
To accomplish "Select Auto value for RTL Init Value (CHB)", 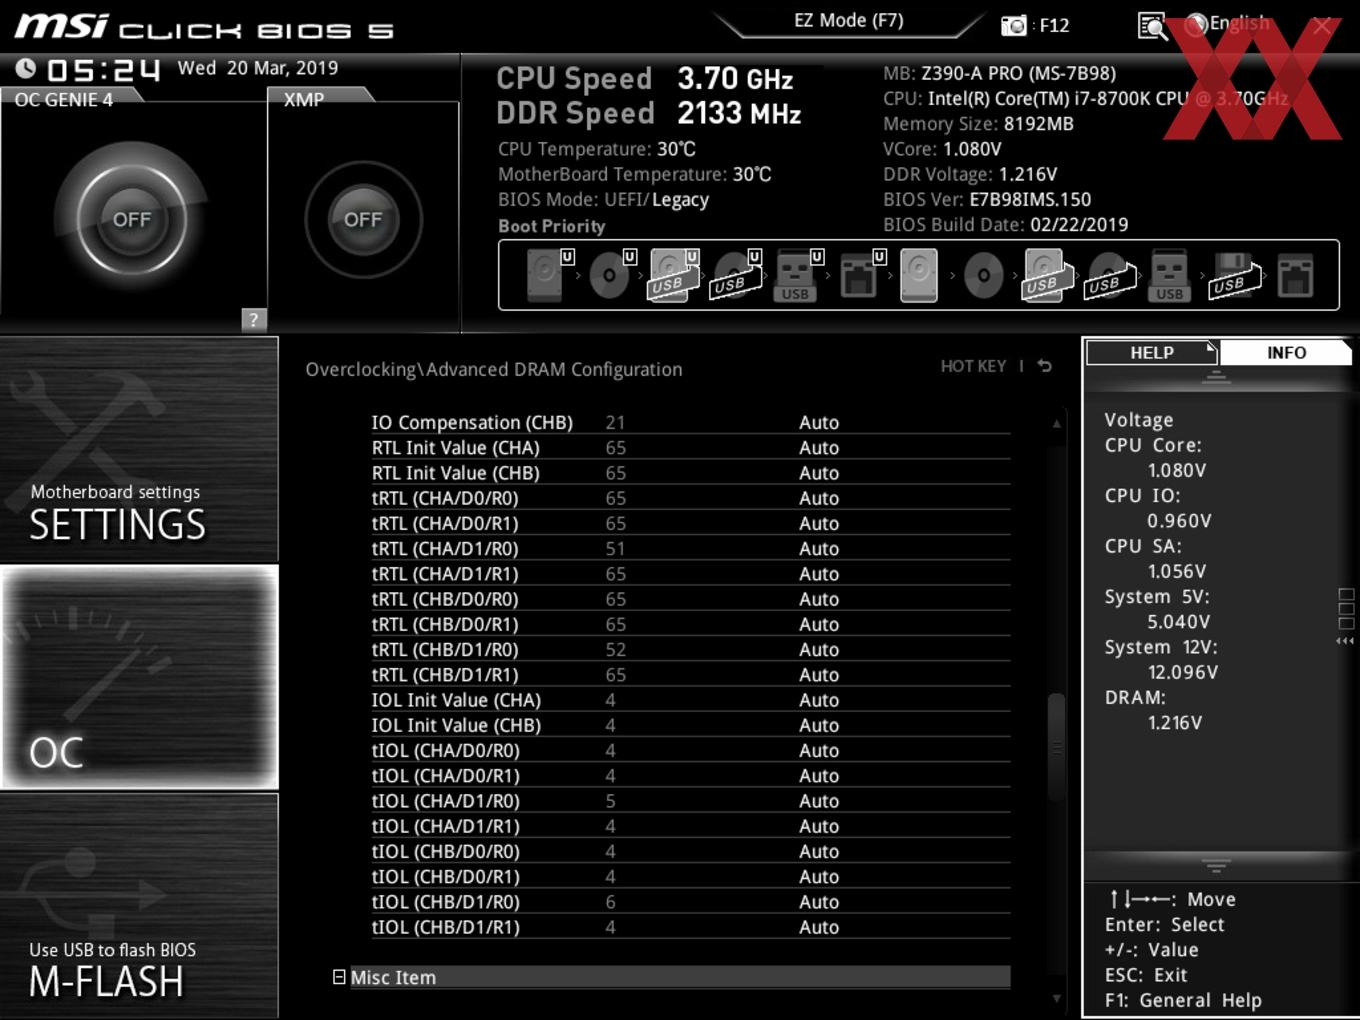I will [x=819, y=472].
